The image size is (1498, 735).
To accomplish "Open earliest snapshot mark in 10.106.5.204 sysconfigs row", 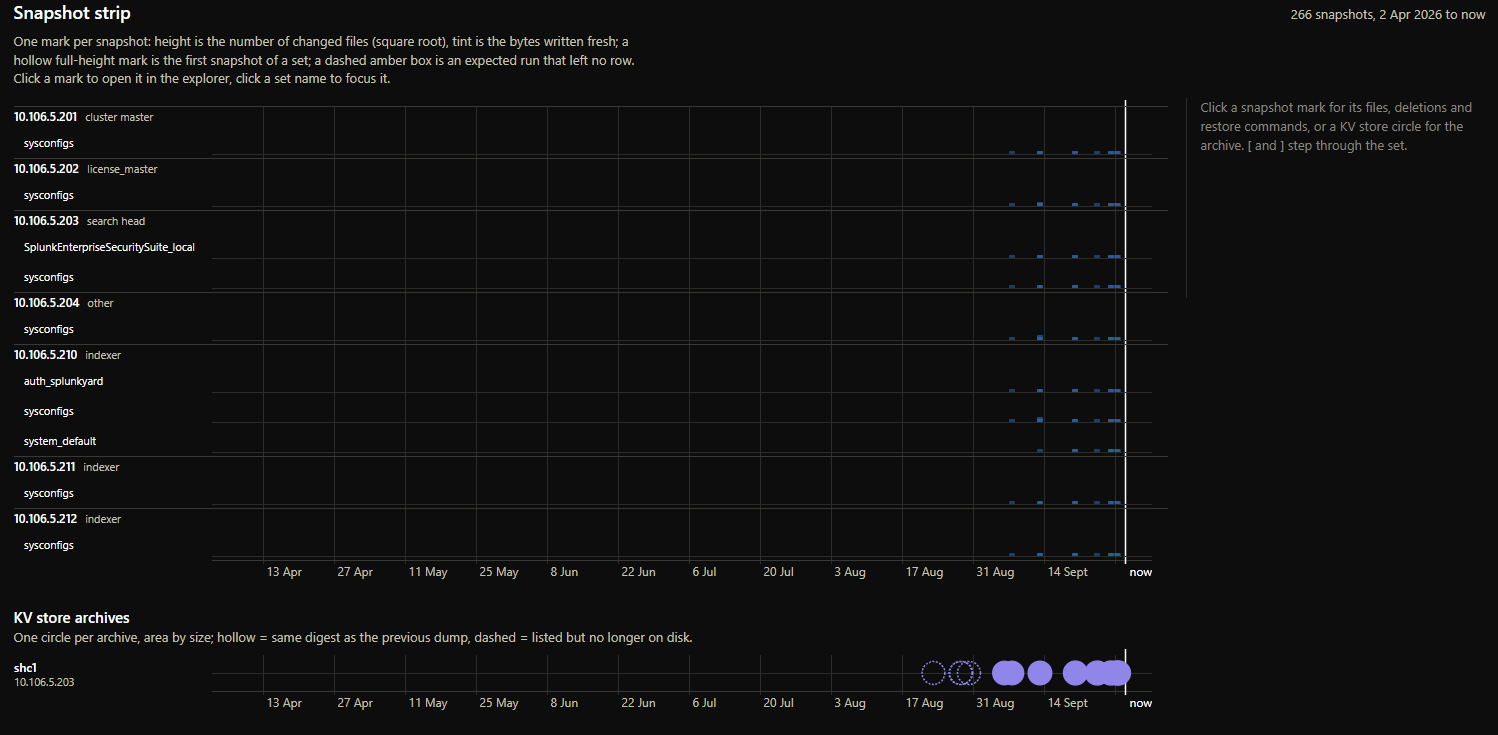I will point(1012,338).
